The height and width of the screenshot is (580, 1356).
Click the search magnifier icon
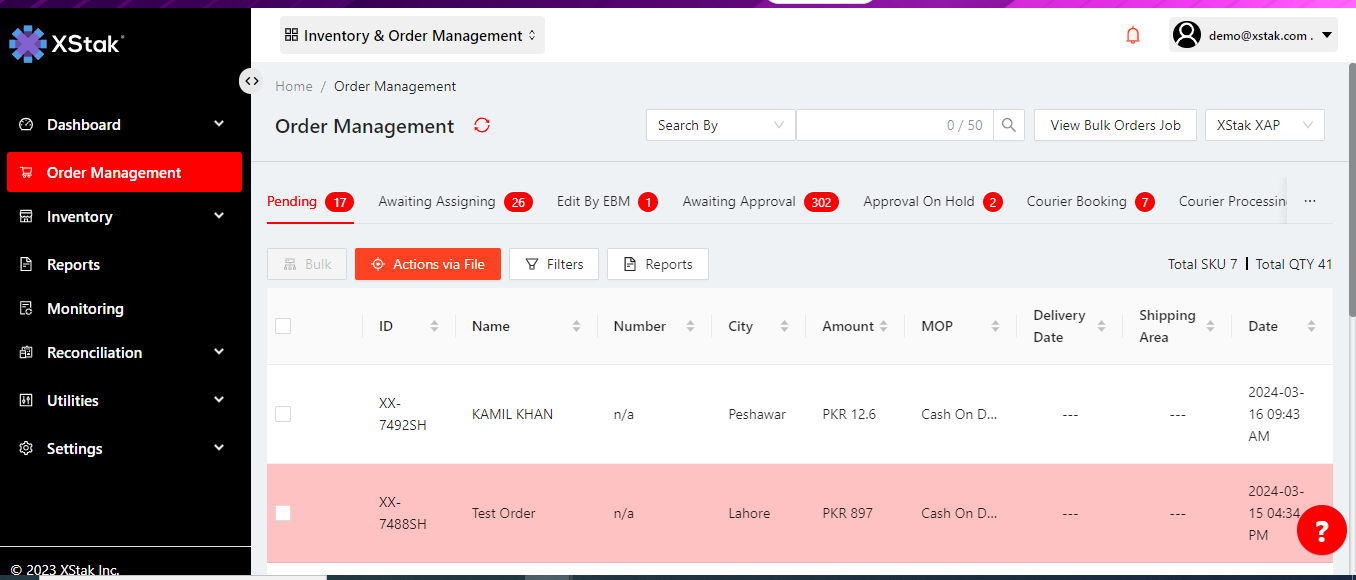1008,125
